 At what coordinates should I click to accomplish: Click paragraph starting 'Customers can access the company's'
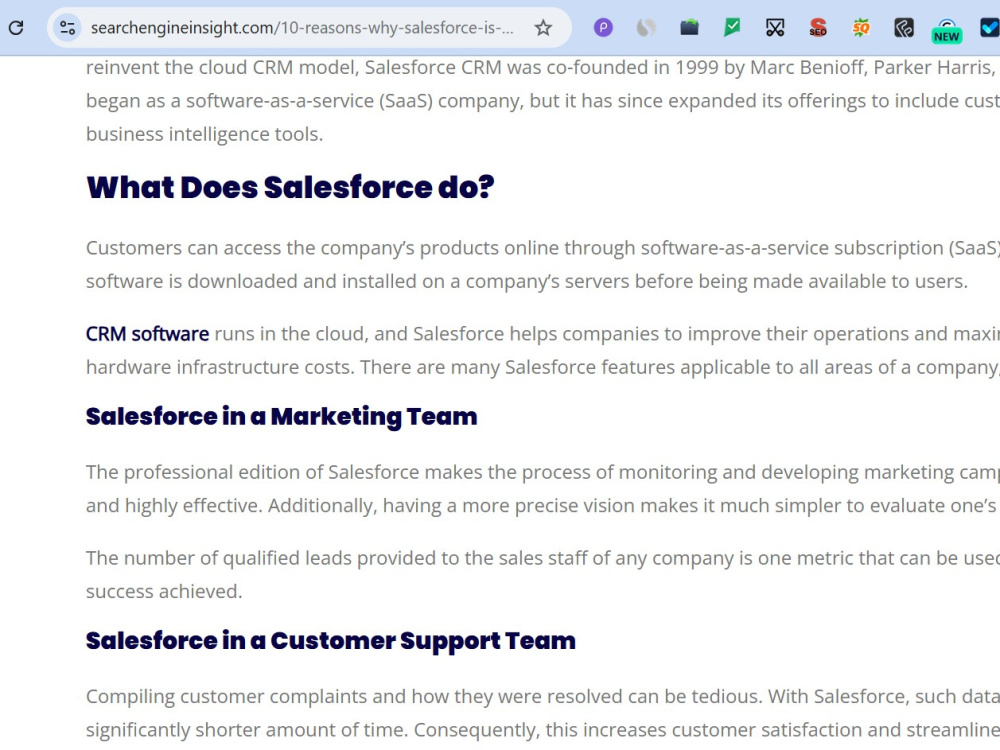tap(543, 265)
